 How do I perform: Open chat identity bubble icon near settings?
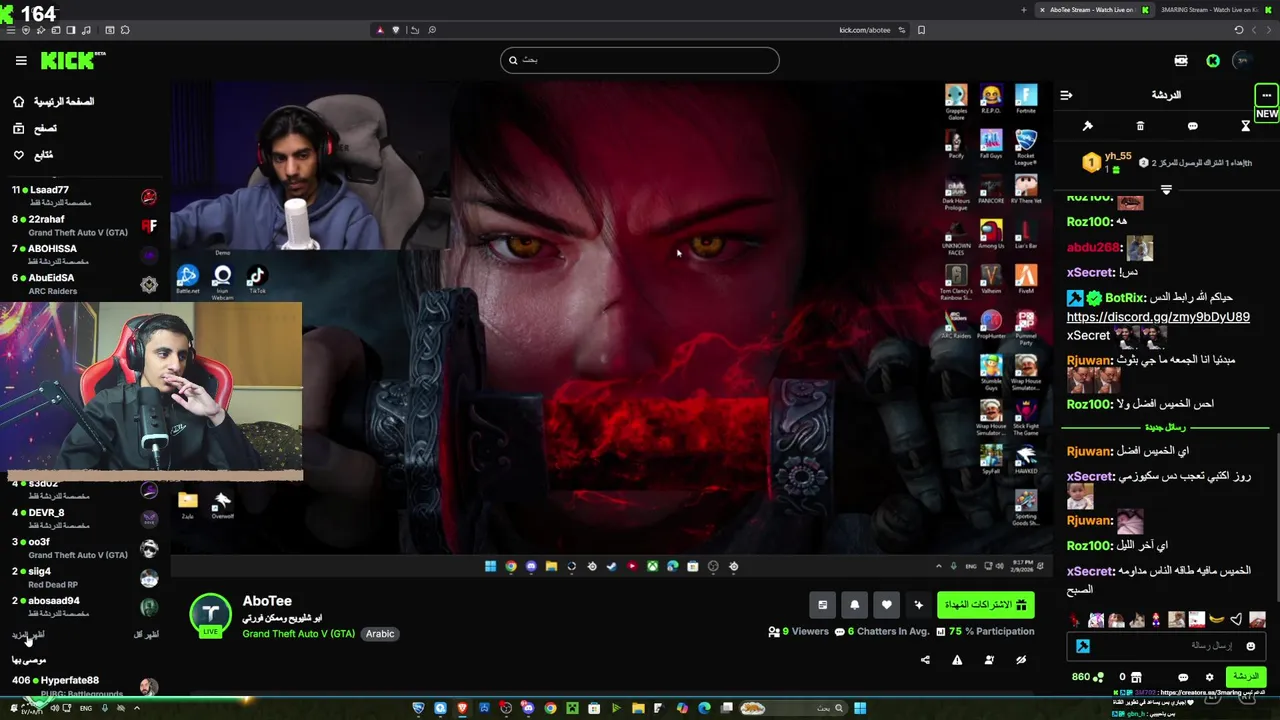point(1183,677)
